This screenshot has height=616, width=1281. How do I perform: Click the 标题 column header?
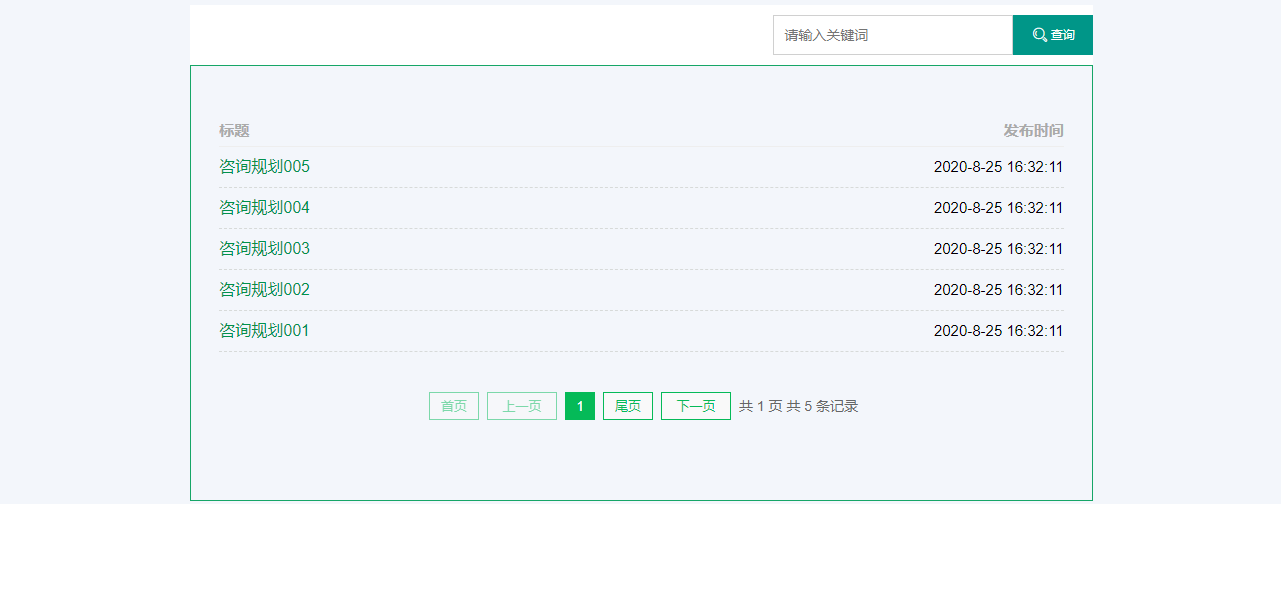click(234, 131)
